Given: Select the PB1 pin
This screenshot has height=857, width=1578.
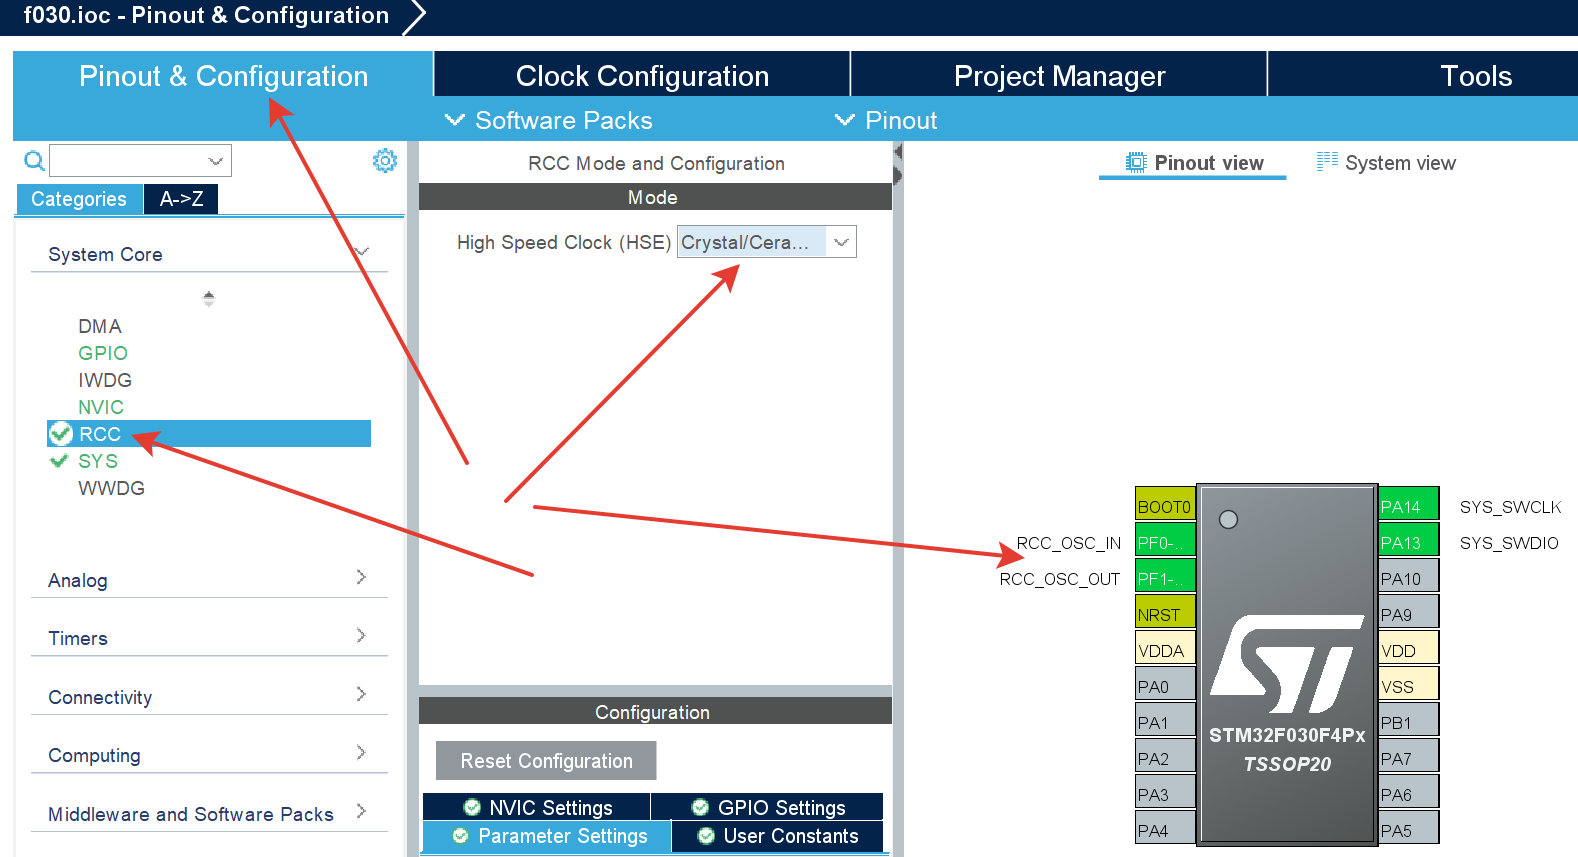Looking at the screenshot, I should click(x=1408, y=722).
